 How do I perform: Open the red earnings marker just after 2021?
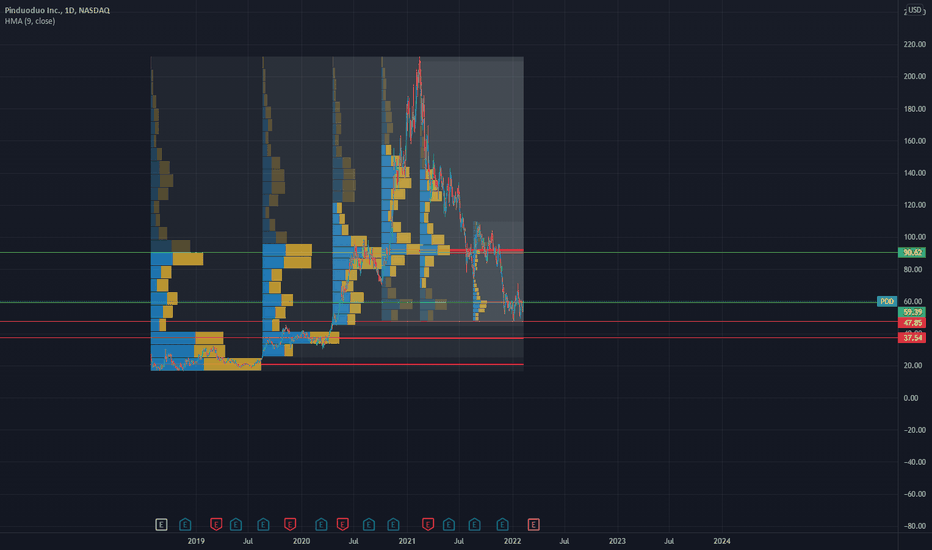point(428,524)
